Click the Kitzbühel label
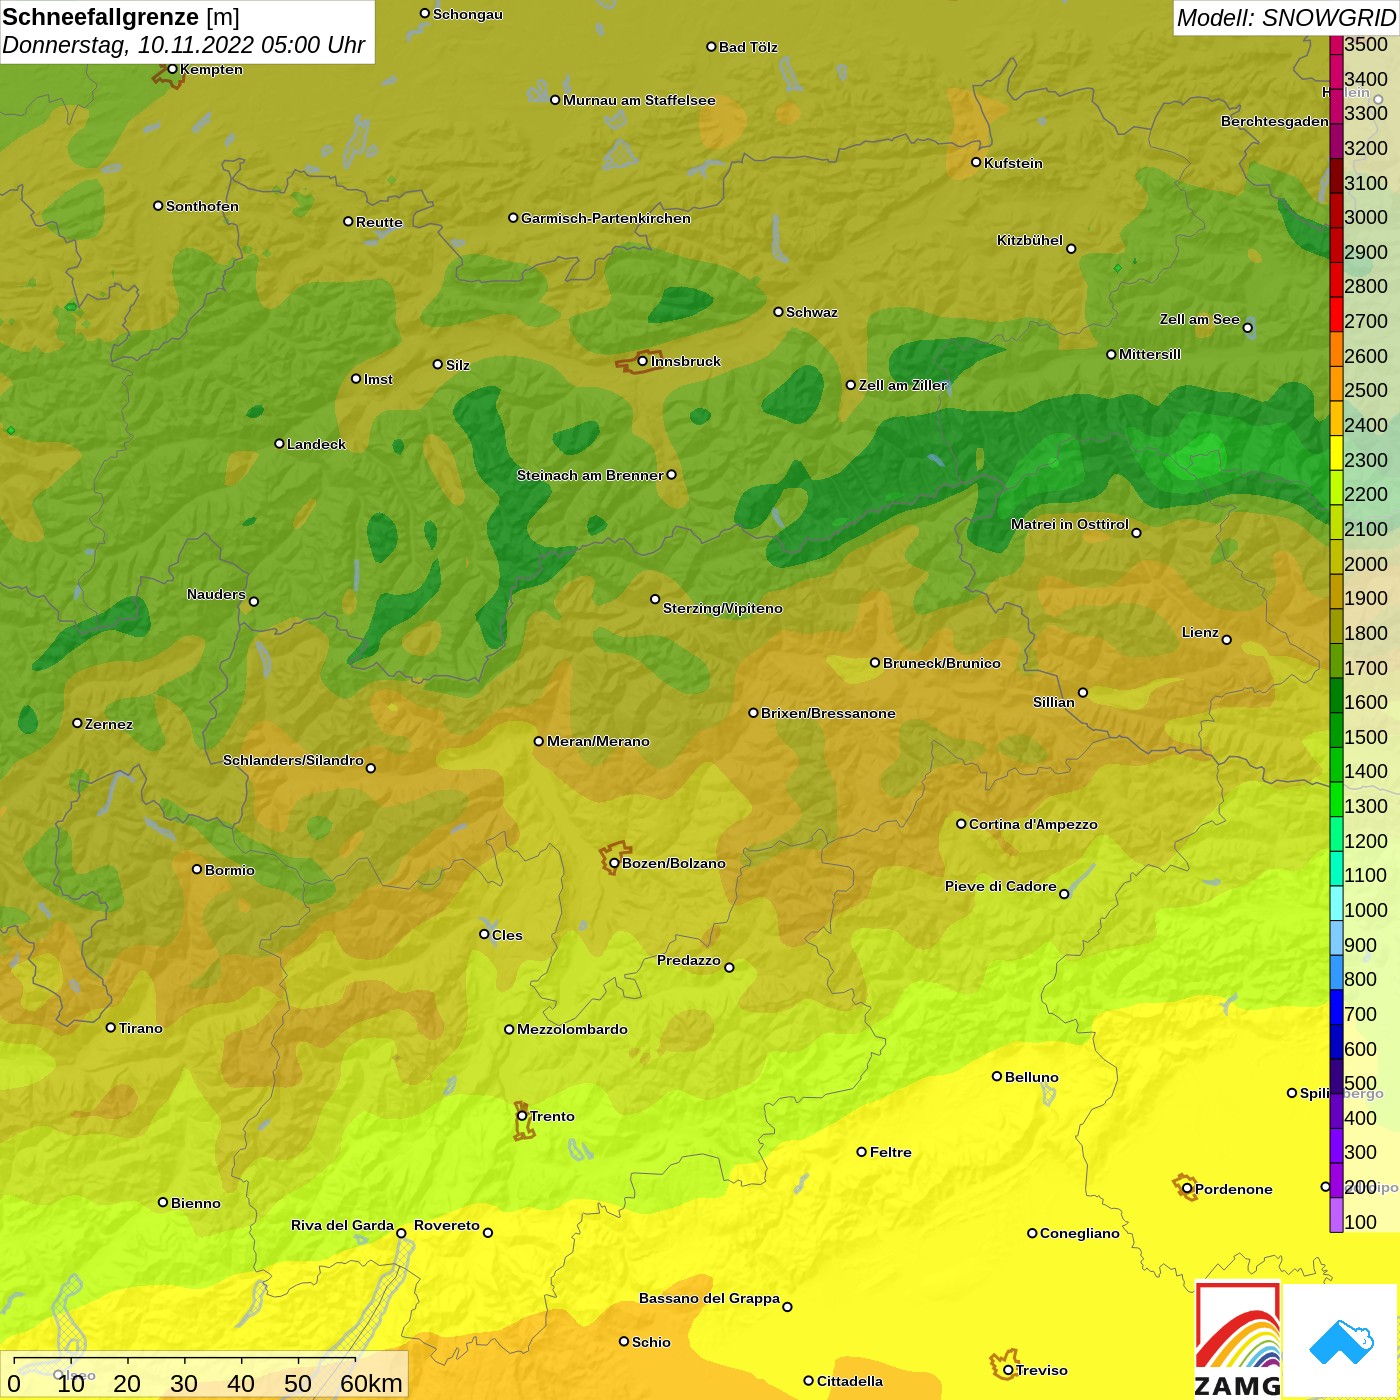Screen dimensions: 1400x1400 pos(1030,240)
